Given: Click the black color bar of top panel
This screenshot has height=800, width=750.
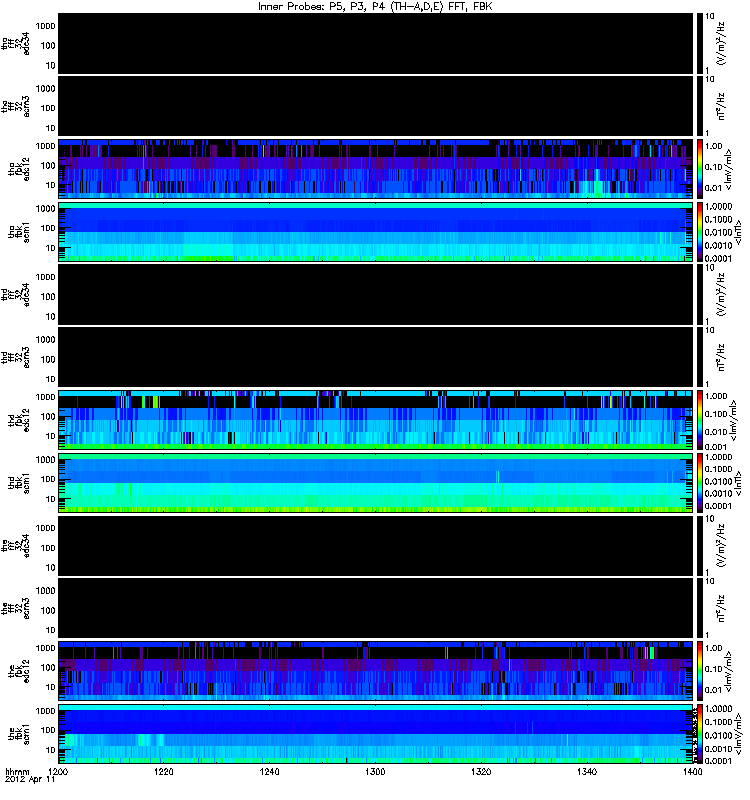Looking at the screenshot, I should [x=700, y=43].
